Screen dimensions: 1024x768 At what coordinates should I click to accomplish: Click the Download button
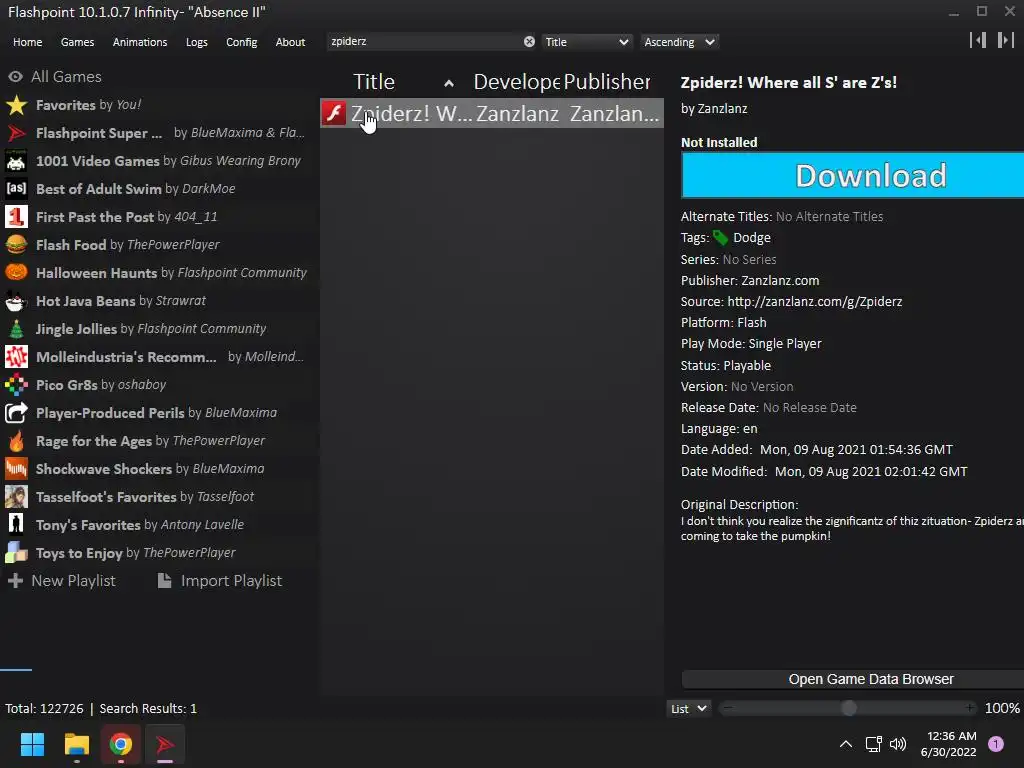(852, 175)
